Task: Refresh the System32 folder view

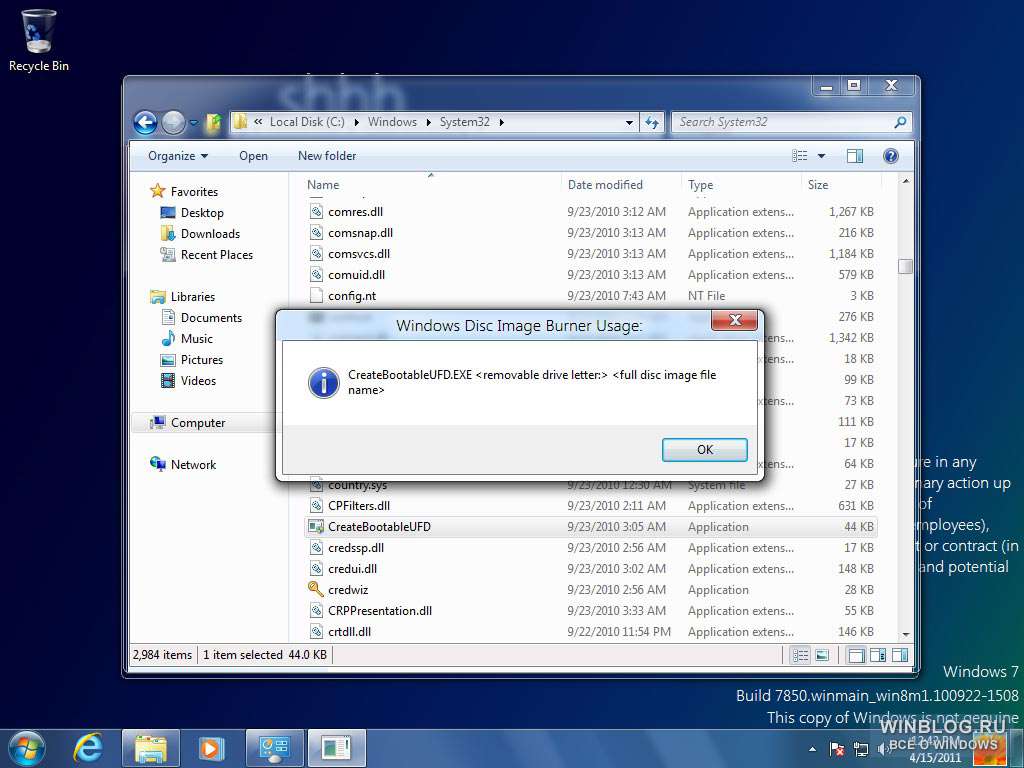Action: [x=652, y=122]
